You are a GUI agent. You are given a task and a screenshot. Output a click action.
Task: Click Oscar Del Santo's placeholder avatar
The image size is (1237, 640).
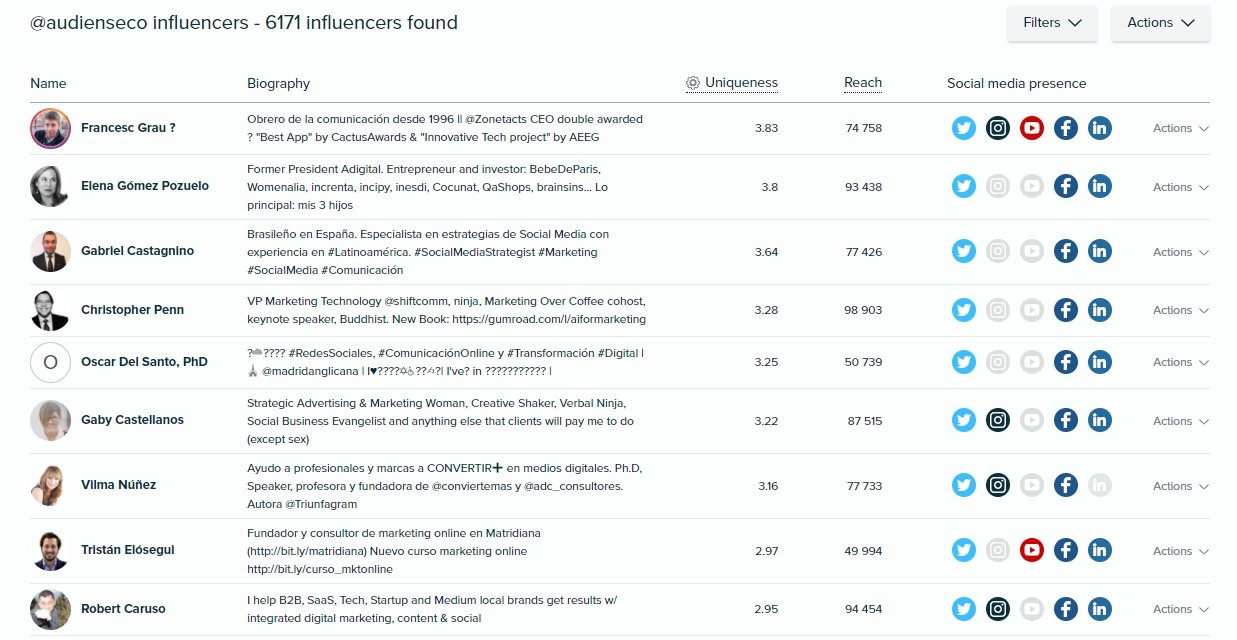pos(50,362)
